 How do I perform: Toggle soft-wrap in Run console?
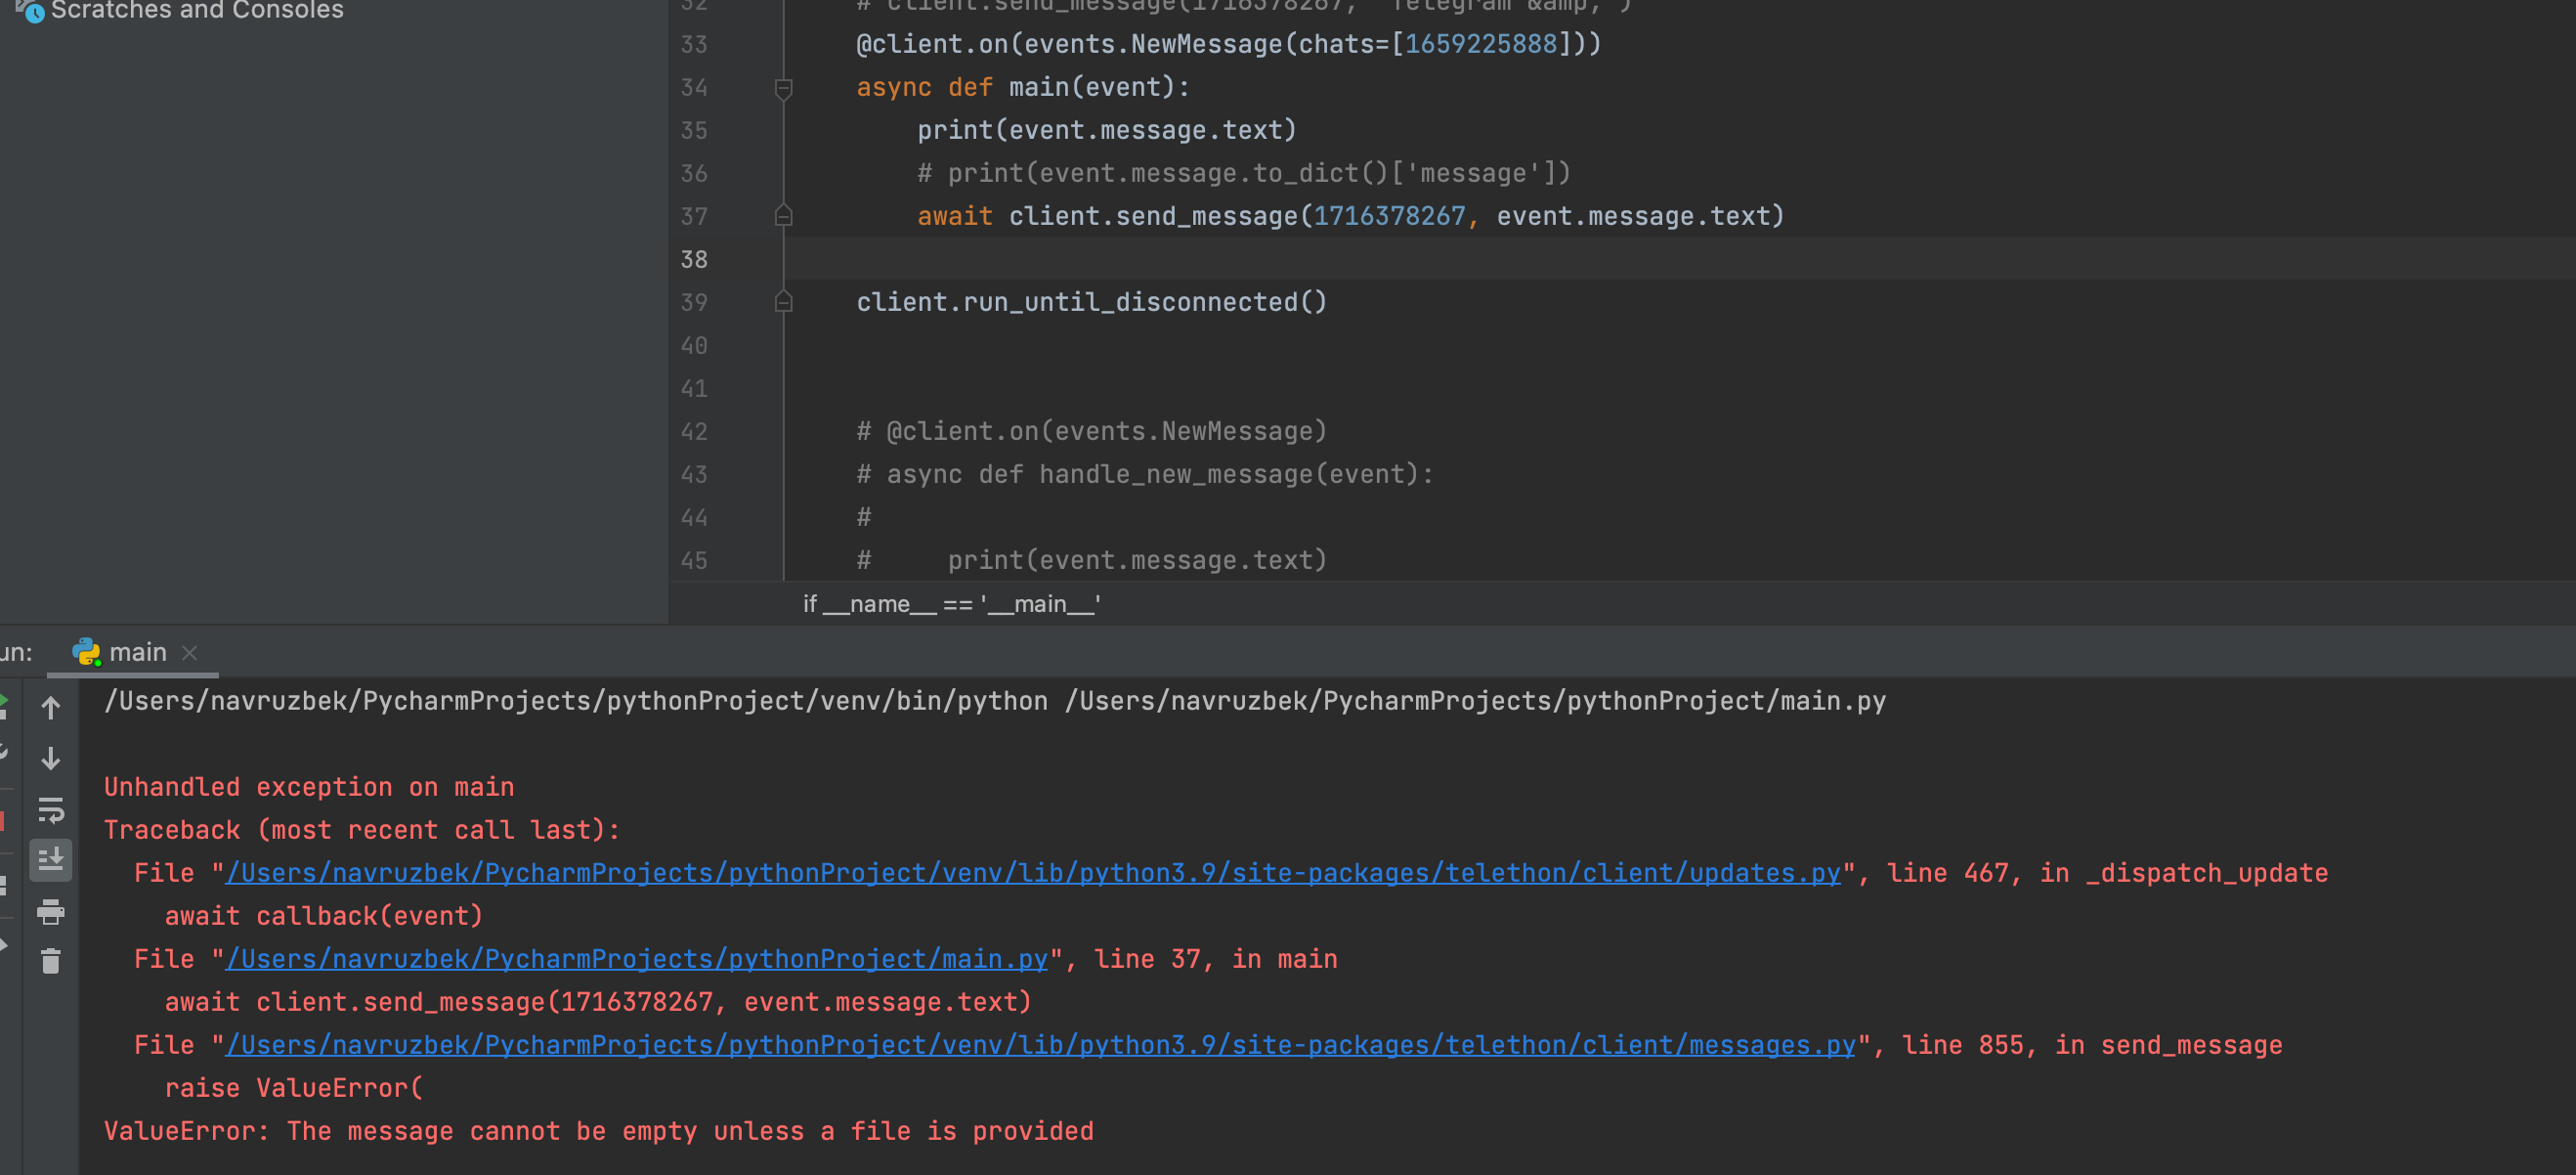50,810
